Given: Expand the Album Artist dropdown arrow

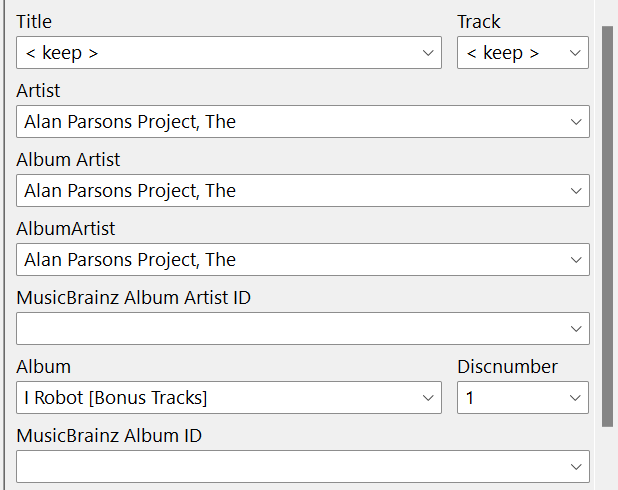Looking at the screenshot, I should point(575,191).
